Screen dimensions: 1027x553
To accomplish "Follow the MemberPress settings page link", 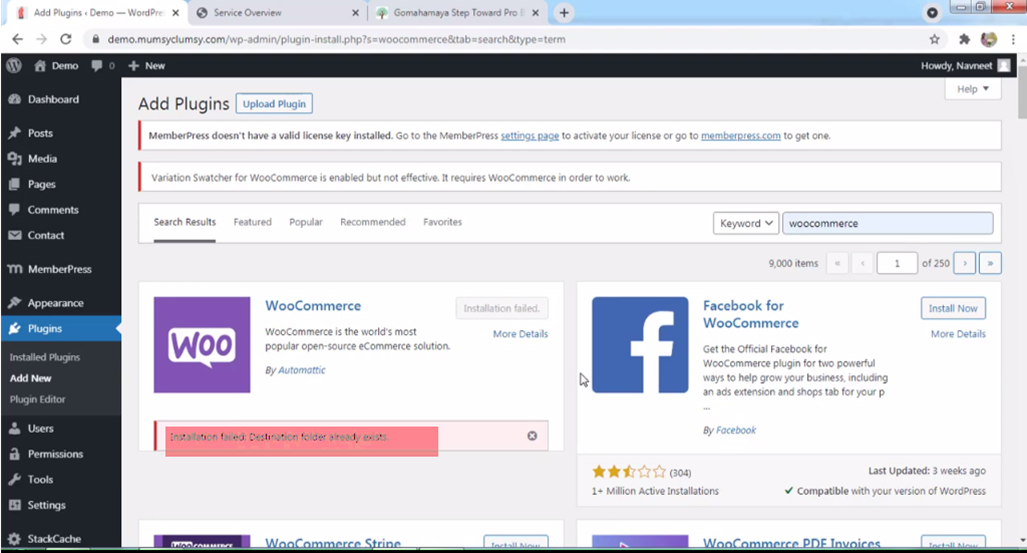I will [x=529, y=136].
